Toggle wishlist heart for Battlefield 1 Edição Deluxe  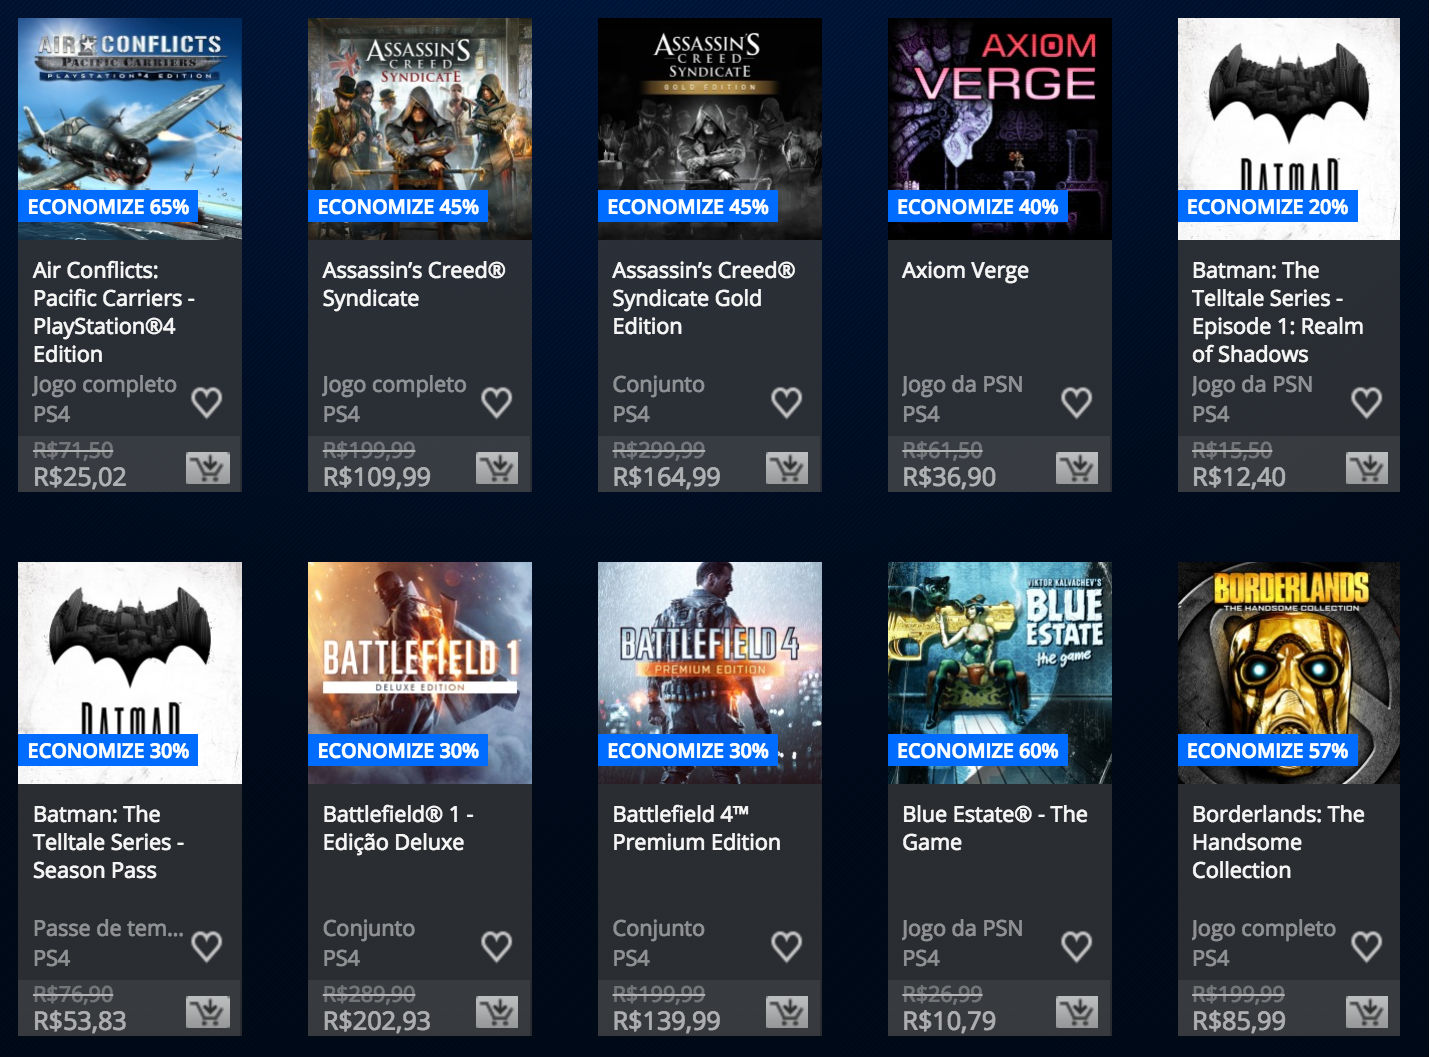497,946
